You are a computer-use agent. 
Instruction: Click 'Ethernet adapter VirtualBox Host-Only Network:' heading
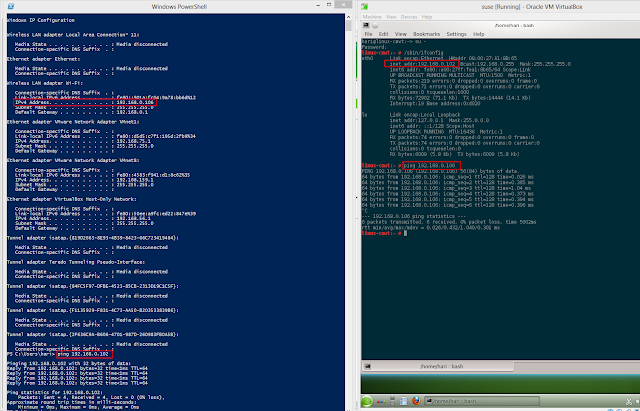[71, 199]
